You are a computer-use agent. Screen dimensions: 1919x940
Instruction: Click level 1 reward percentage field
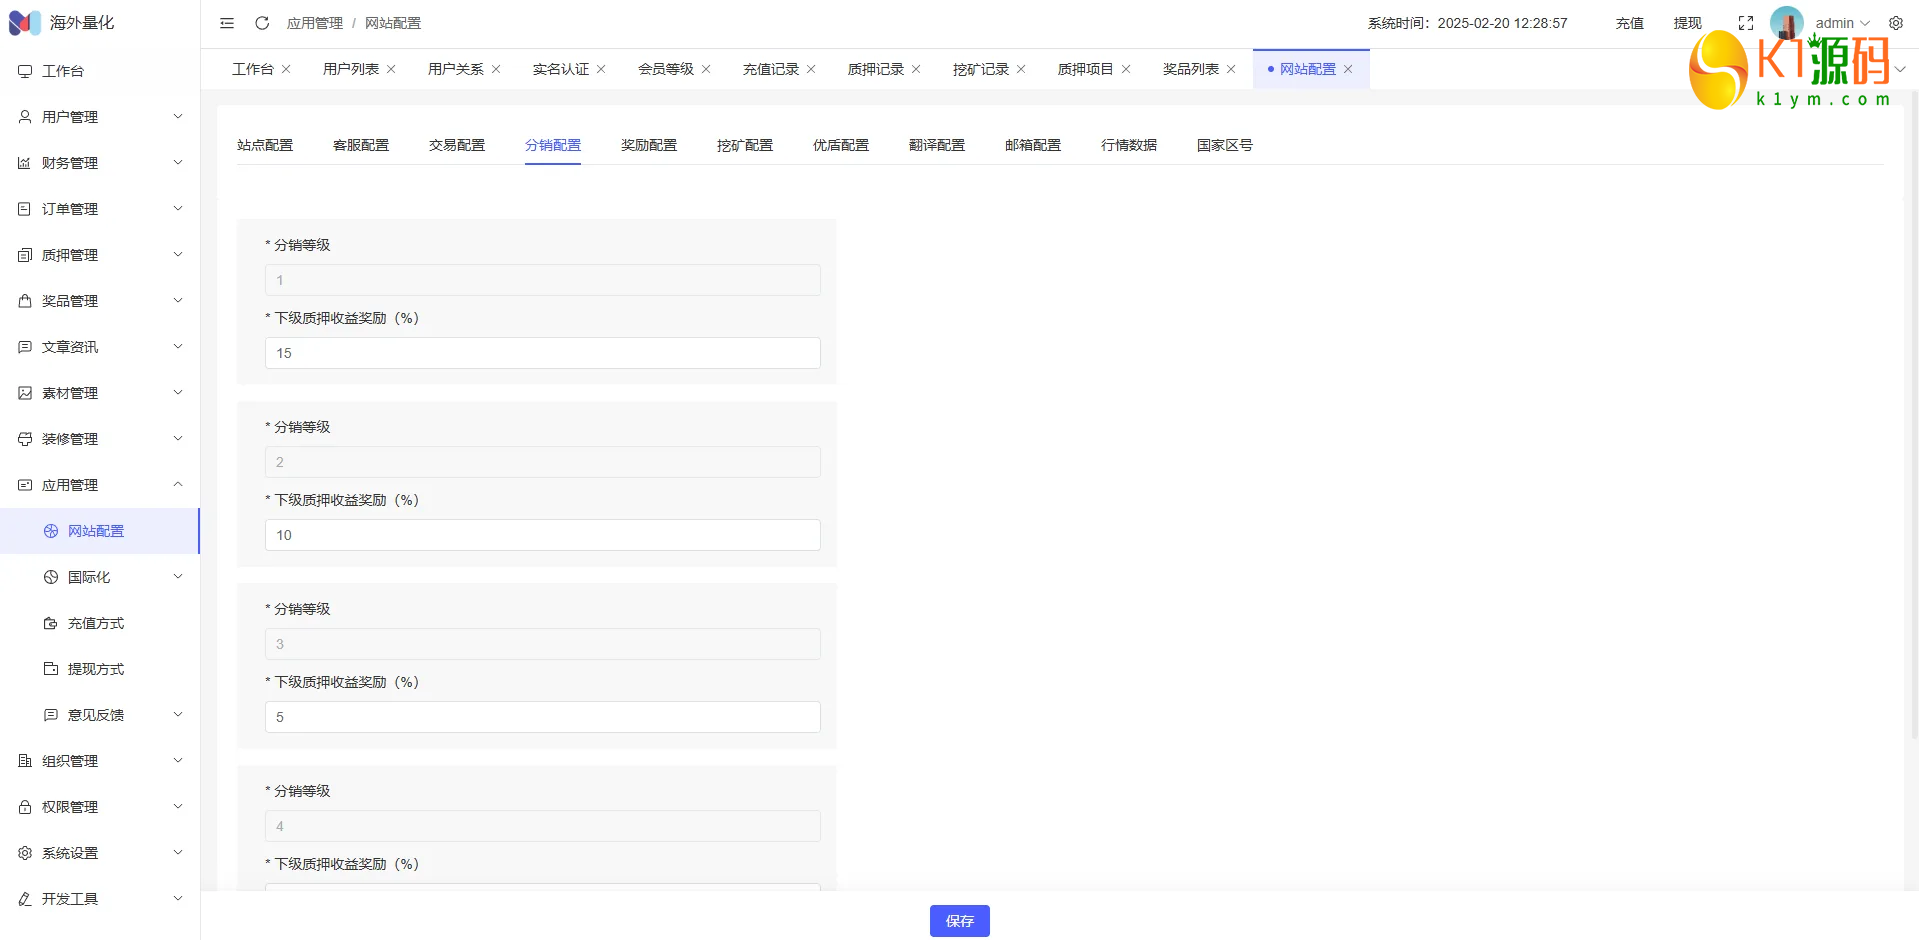tap(542, 353)
